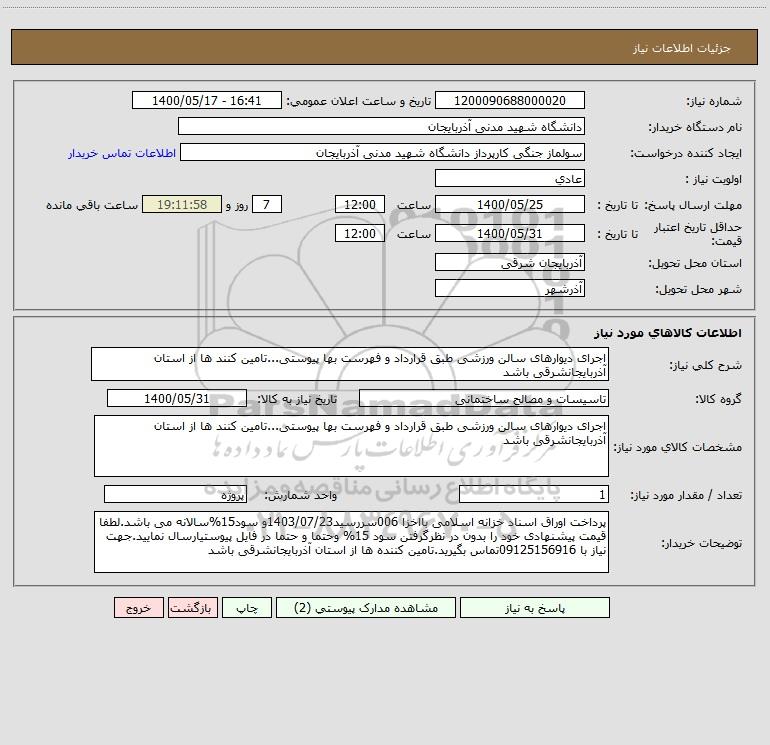Click goods group field تاسیسات و مصالح ساختمانی
770x745 pixels.
(484, 398)
